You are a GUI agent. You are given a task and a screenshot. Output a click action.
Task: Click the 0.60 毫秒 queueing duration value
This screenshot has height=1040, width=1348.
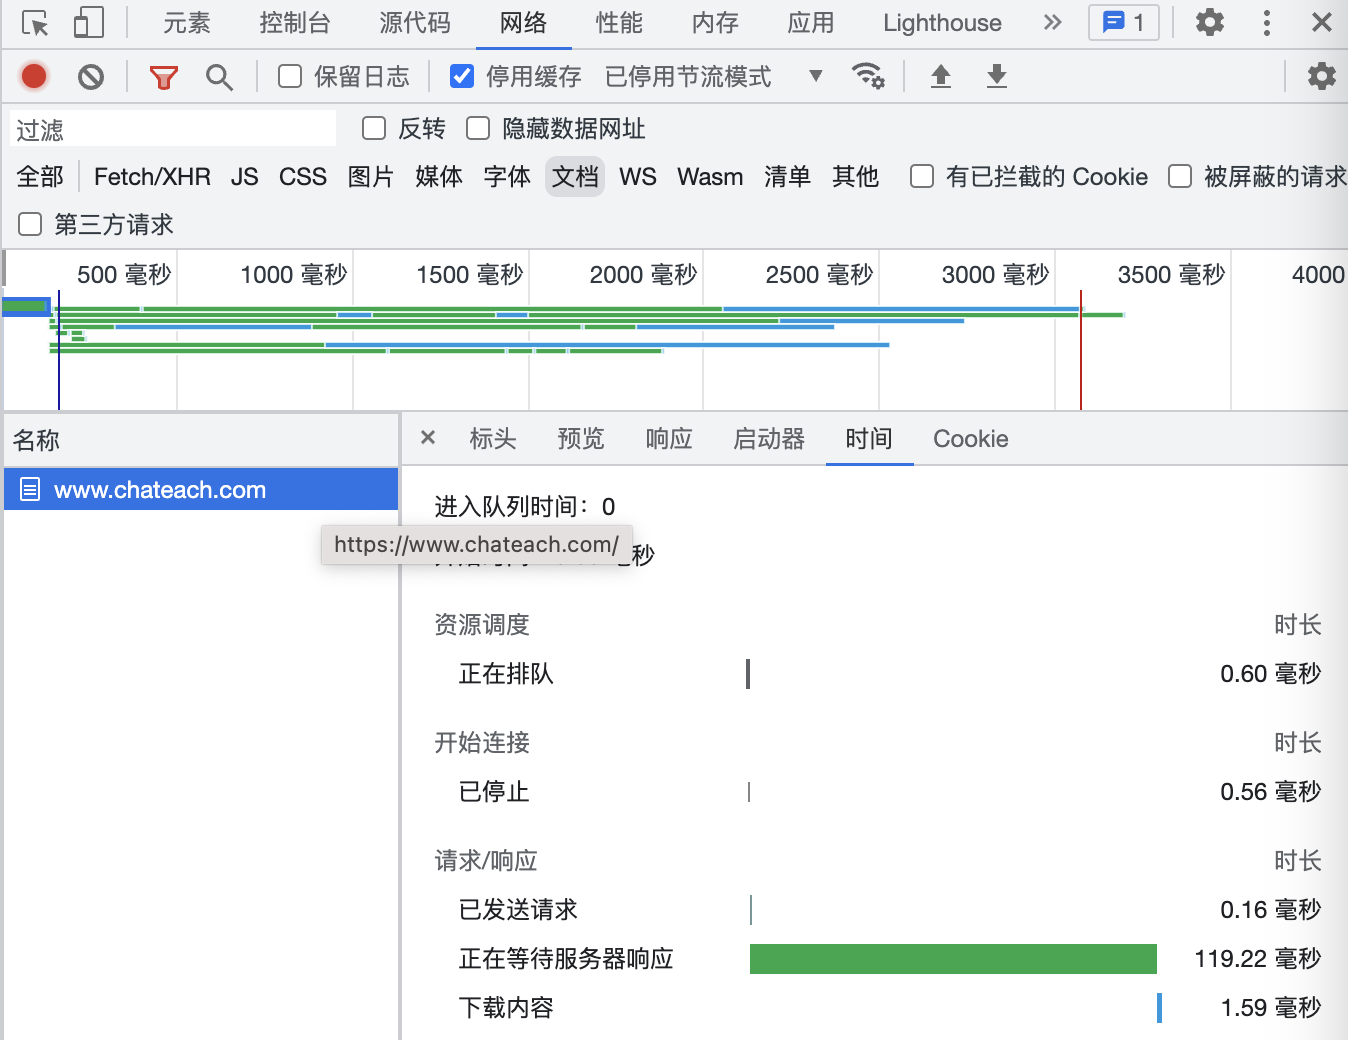pos(1271,674)
